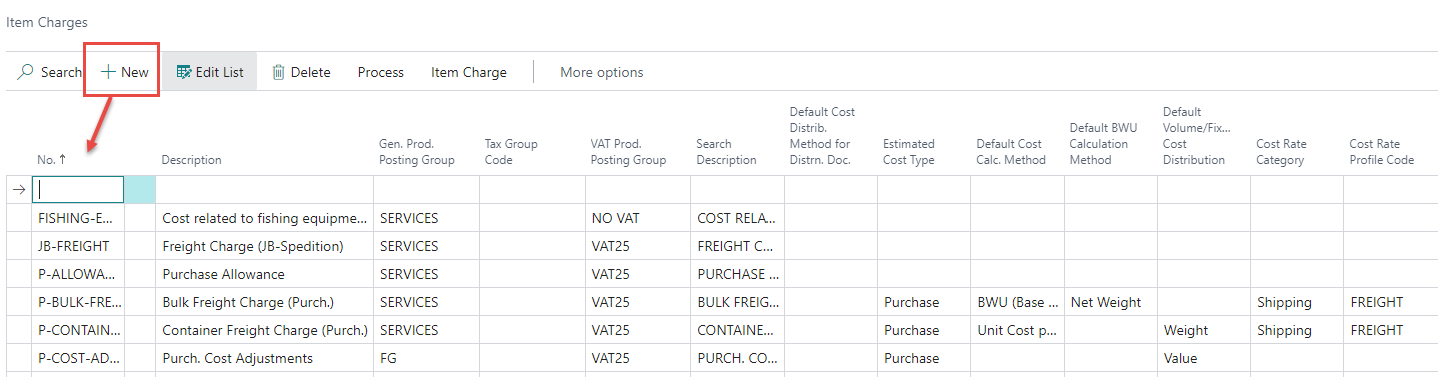
Task: Click the Edit List grid icon
Action: pyautogui.click(x=183, y=72)
